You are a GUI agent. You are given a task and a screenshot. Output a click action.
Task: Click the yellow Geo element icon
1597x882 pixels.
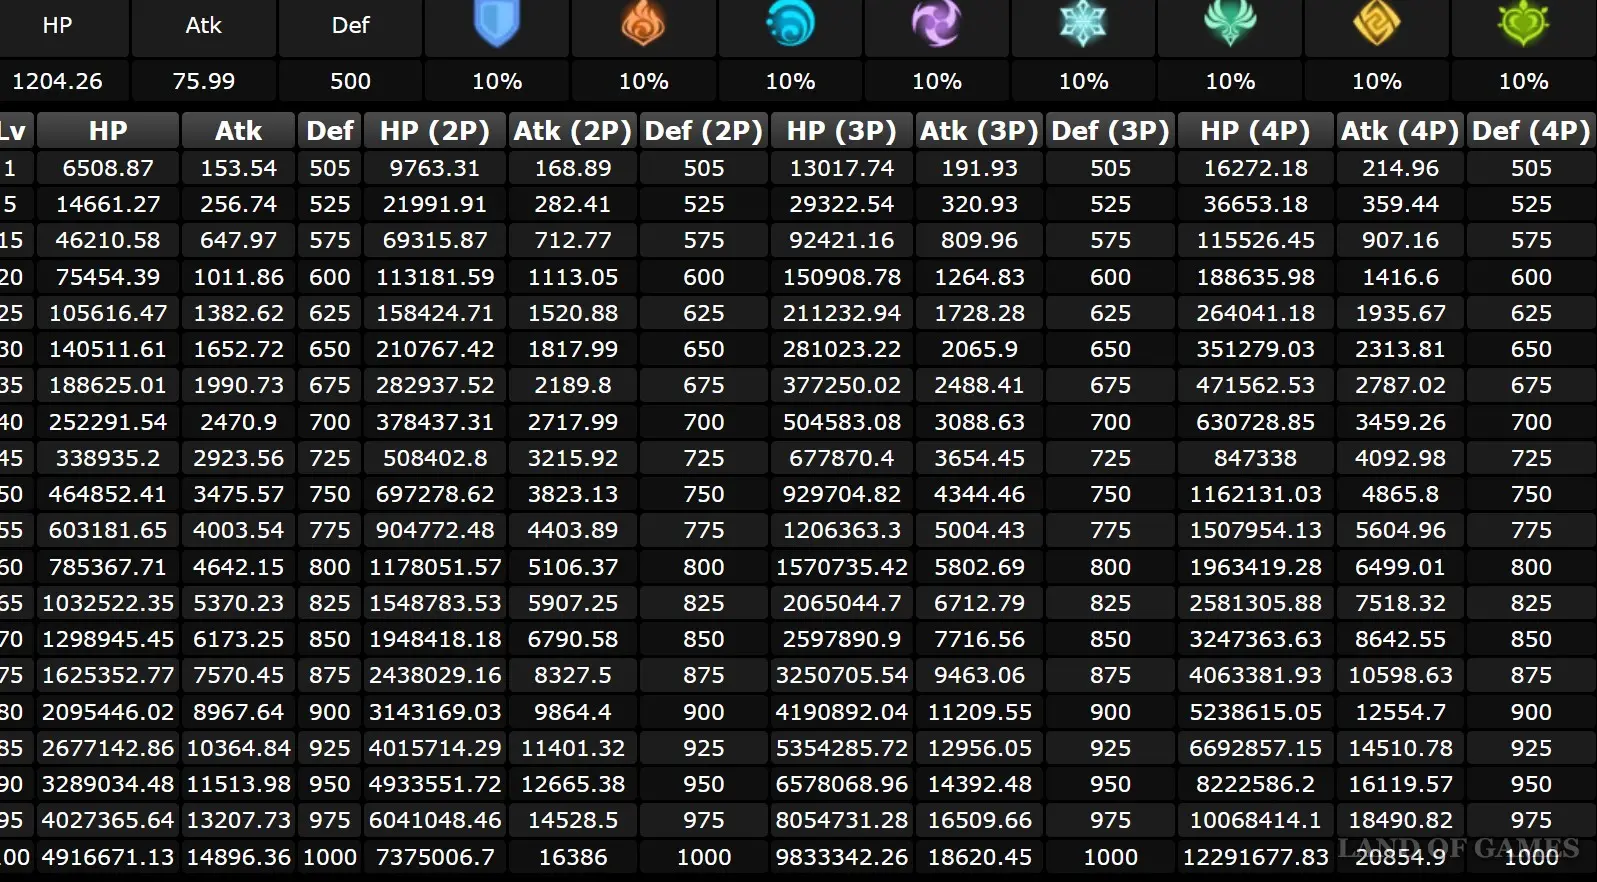(1376, 24)
